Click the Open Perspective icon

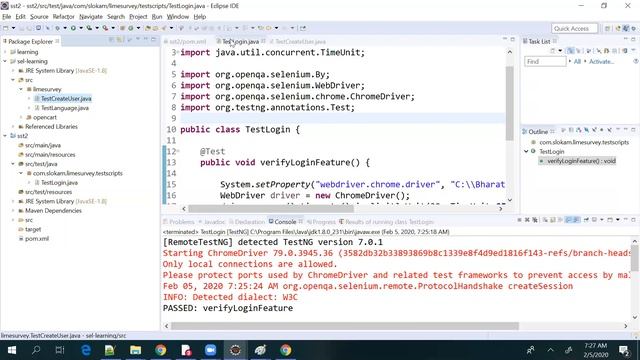click(x=607, y=28)
